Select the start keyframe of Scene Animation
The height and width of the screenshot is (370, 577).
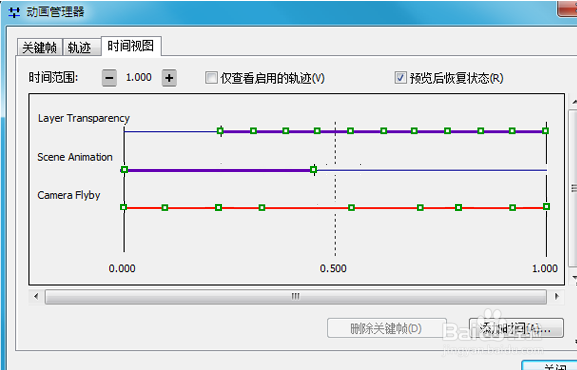tap(124, 170)
